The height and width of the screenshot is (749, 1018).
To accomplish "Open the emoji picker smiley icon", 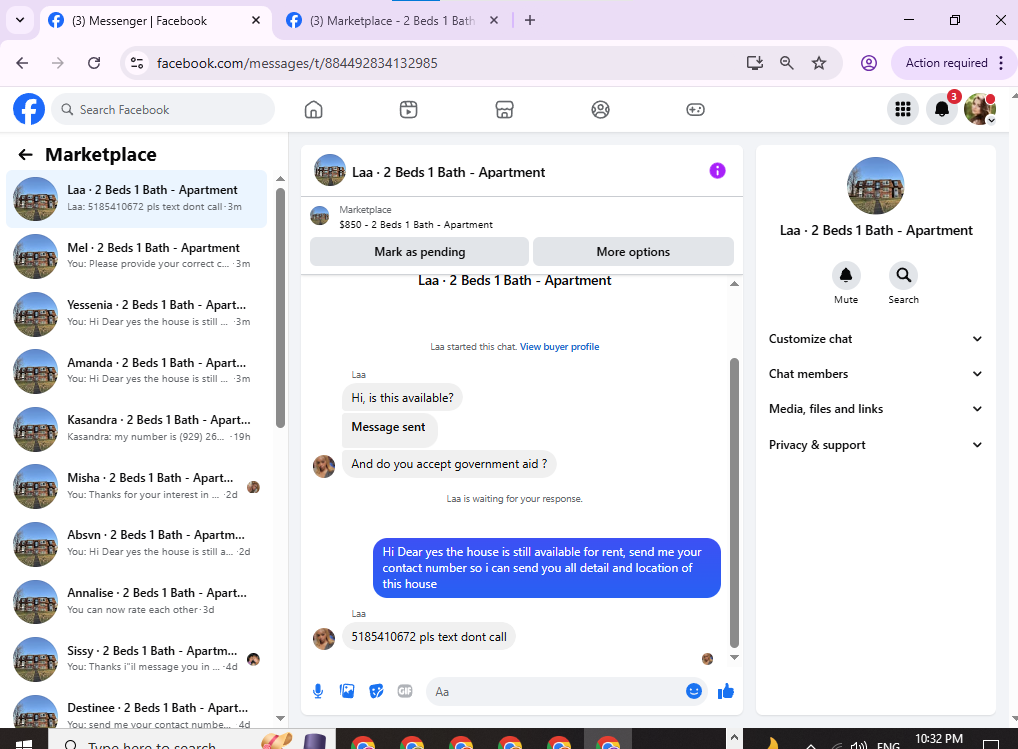I will click(693, 691).
